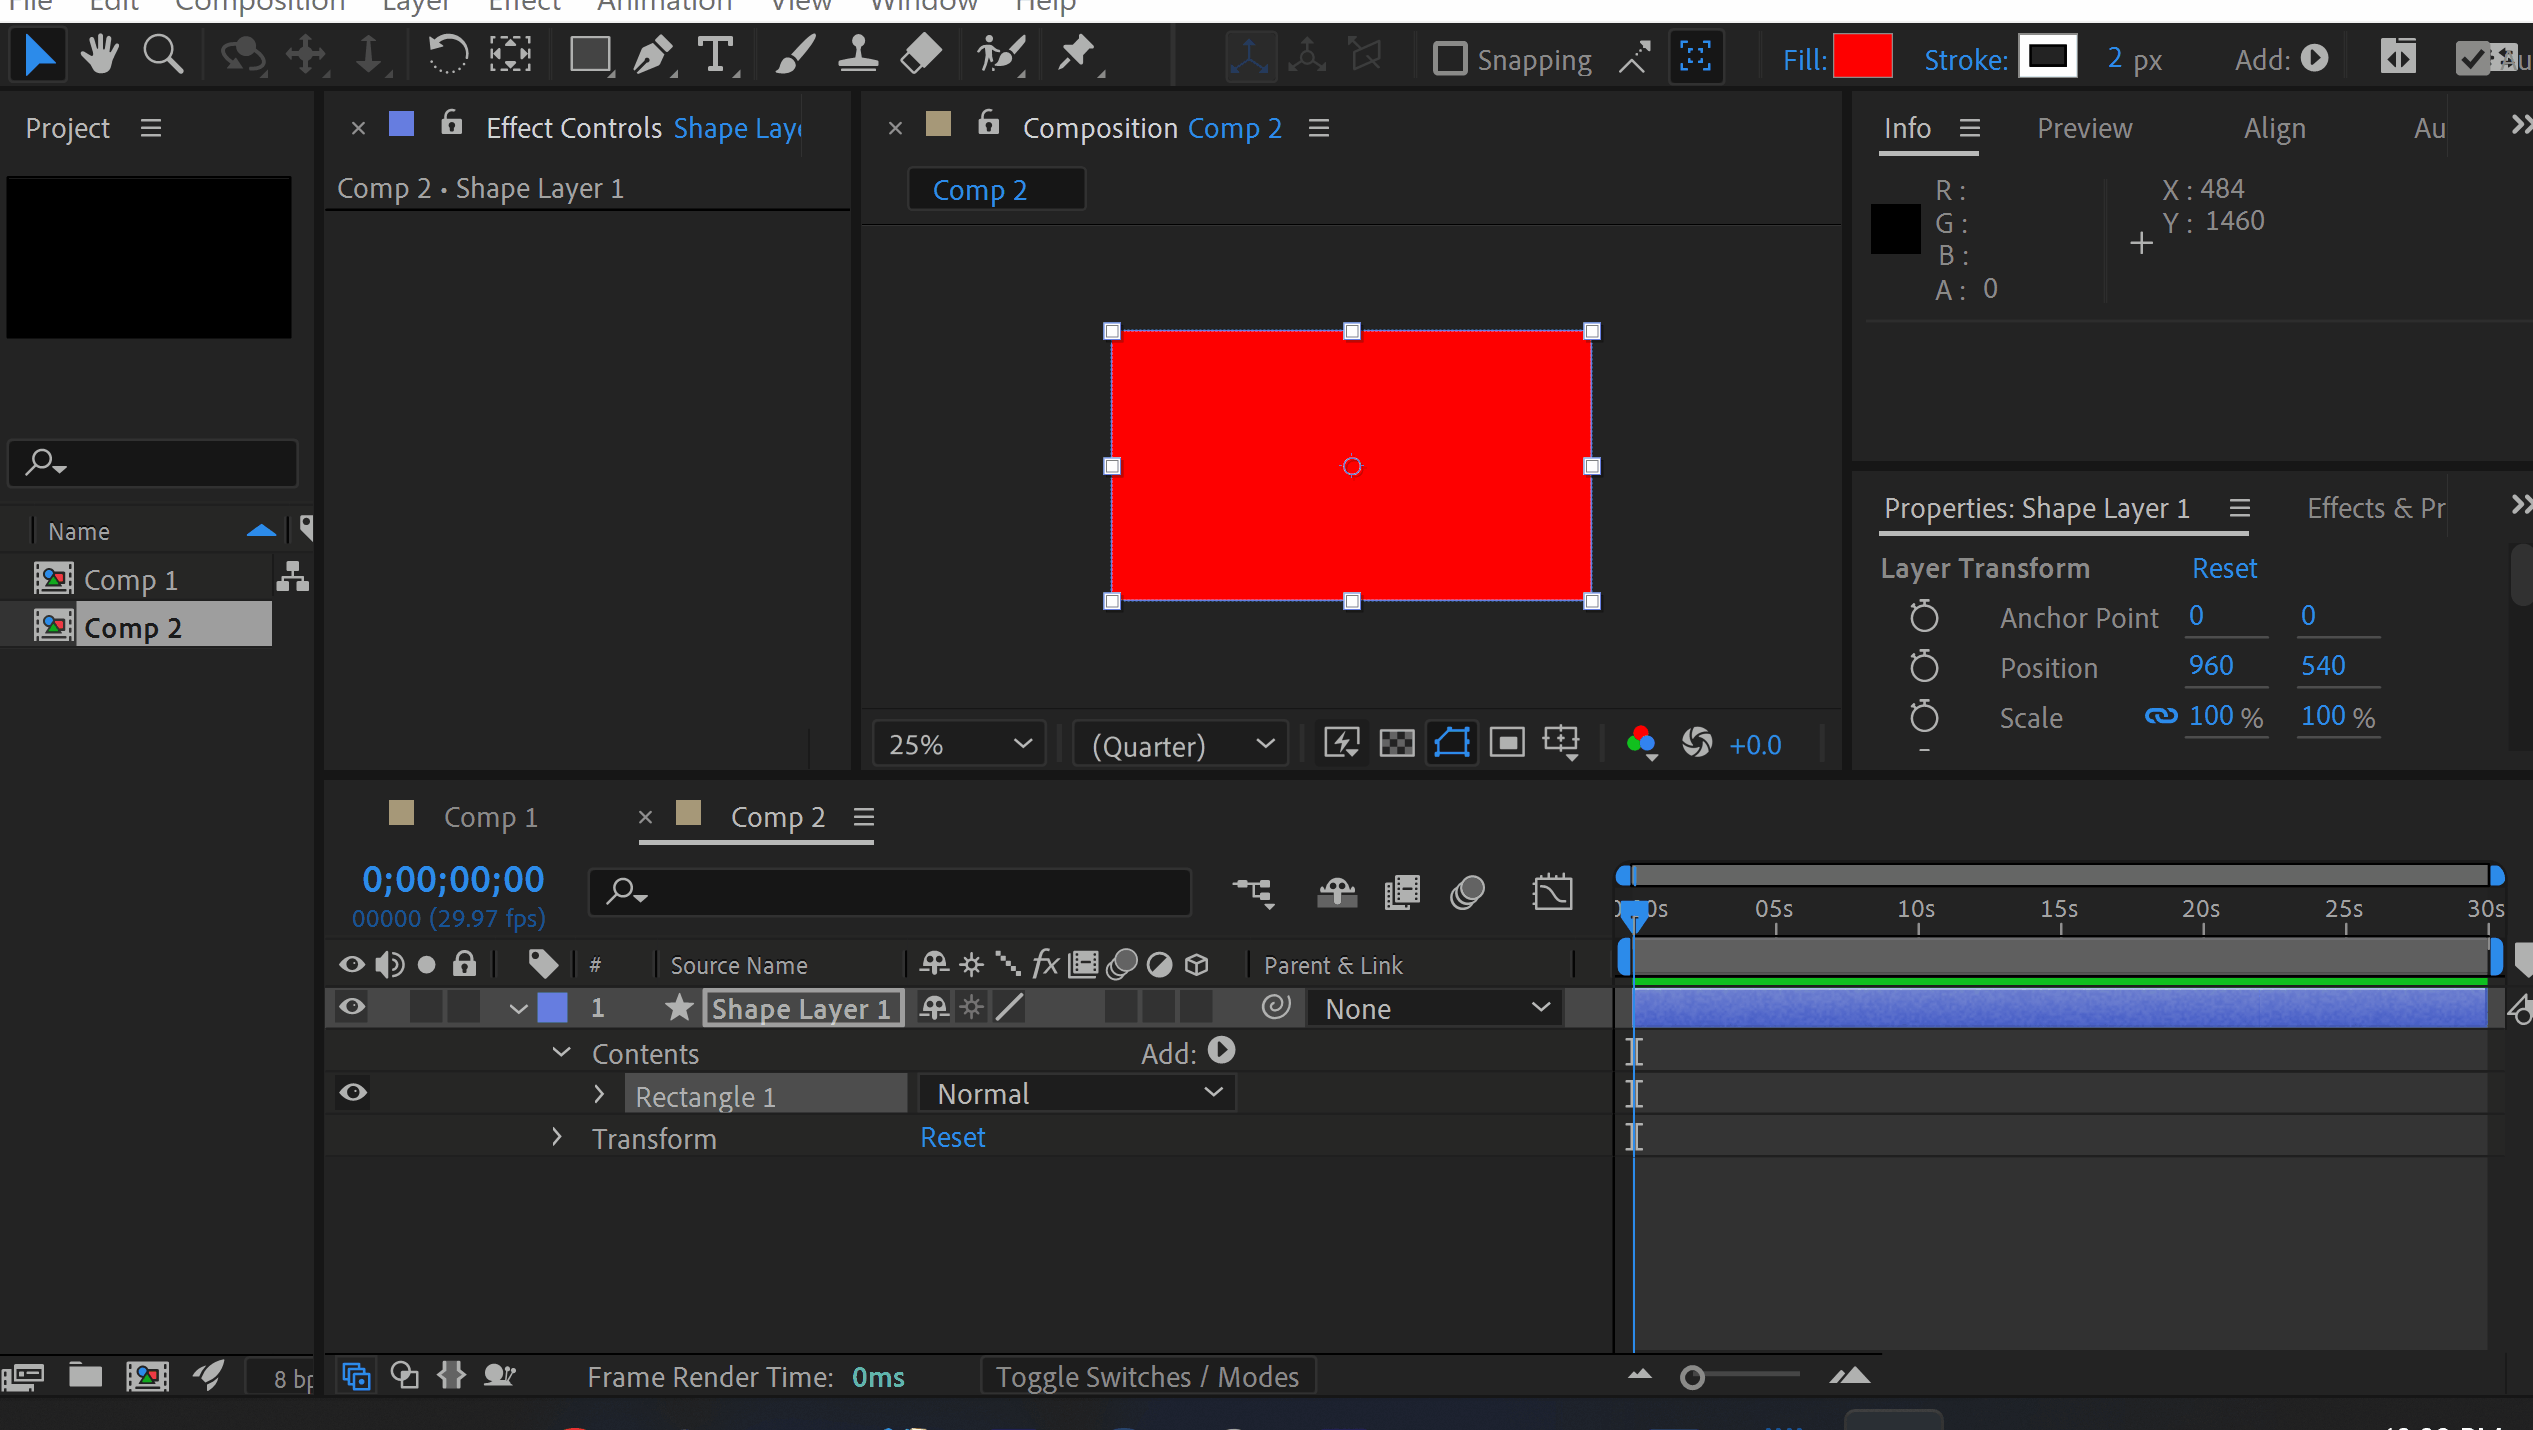This screenshot has width=2533, height=1430.
Task: Click Reset in Layer Transform properties
Action: click(2224, 568)
